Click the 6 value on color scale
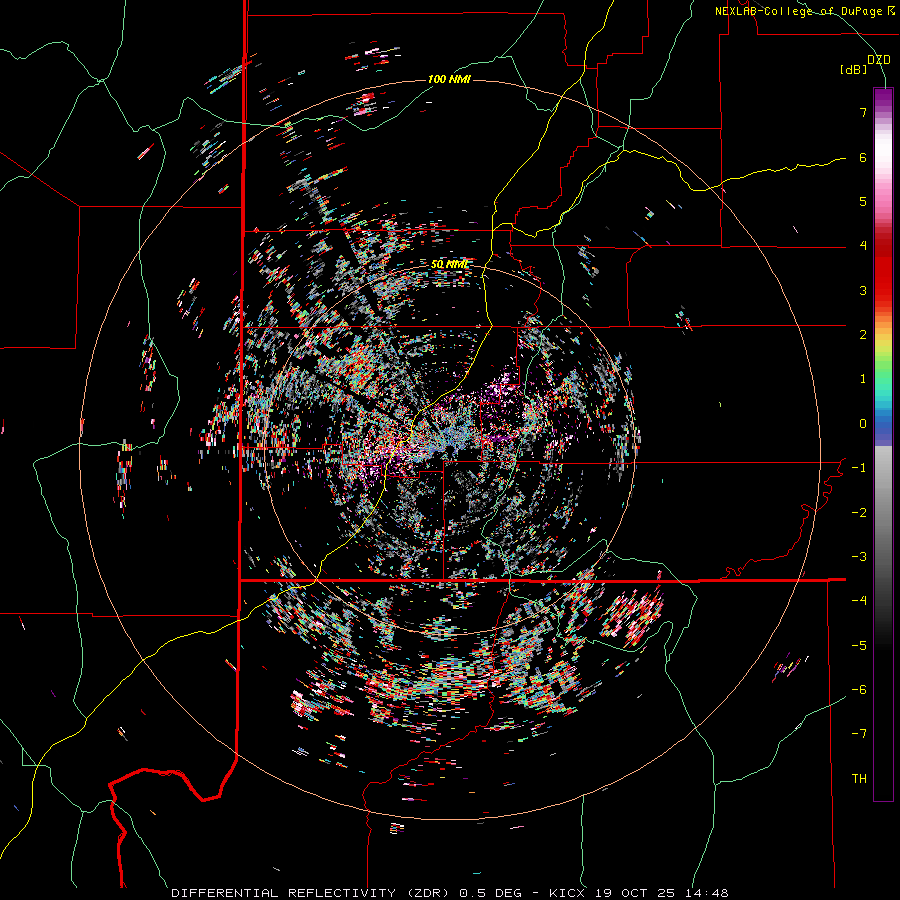This screenshot has height=900, width=900. (863, 157)
